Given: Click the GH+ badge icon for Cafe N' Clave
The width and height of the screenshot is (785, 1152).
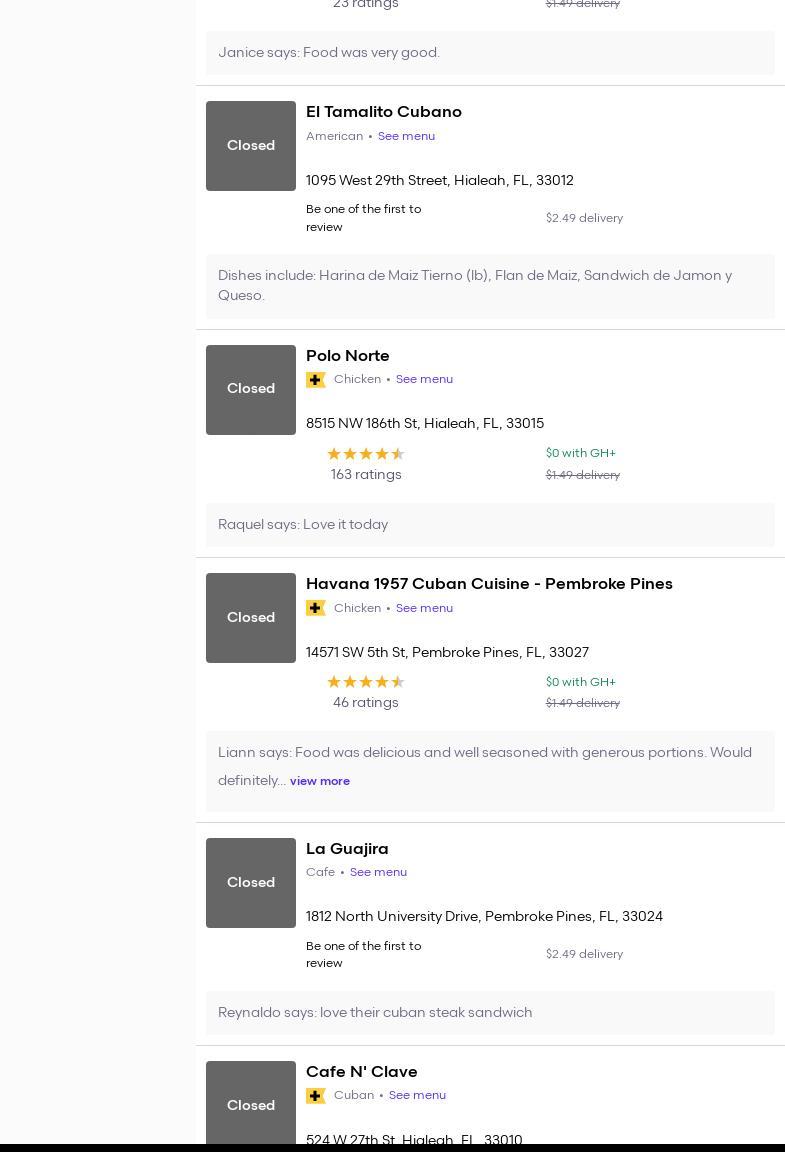Looking at the screenshot, I should click(x=316, y=1096).
